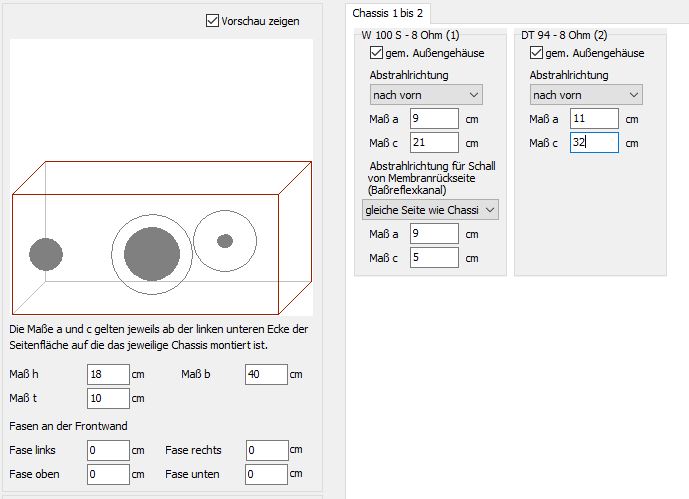
Task: Focus the Fase oben input field
Action: coord(108,474)
